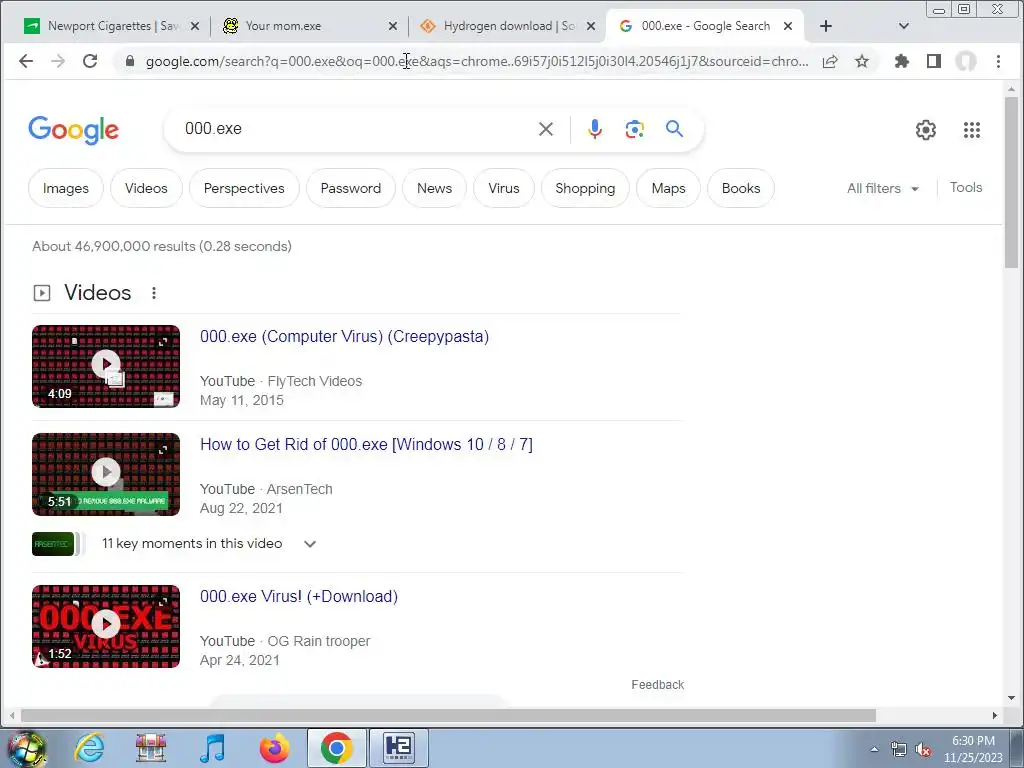Viewport: 1024px width, 768px height.
Task: Select the Shopping filter chip
Action: click(585, 188)
